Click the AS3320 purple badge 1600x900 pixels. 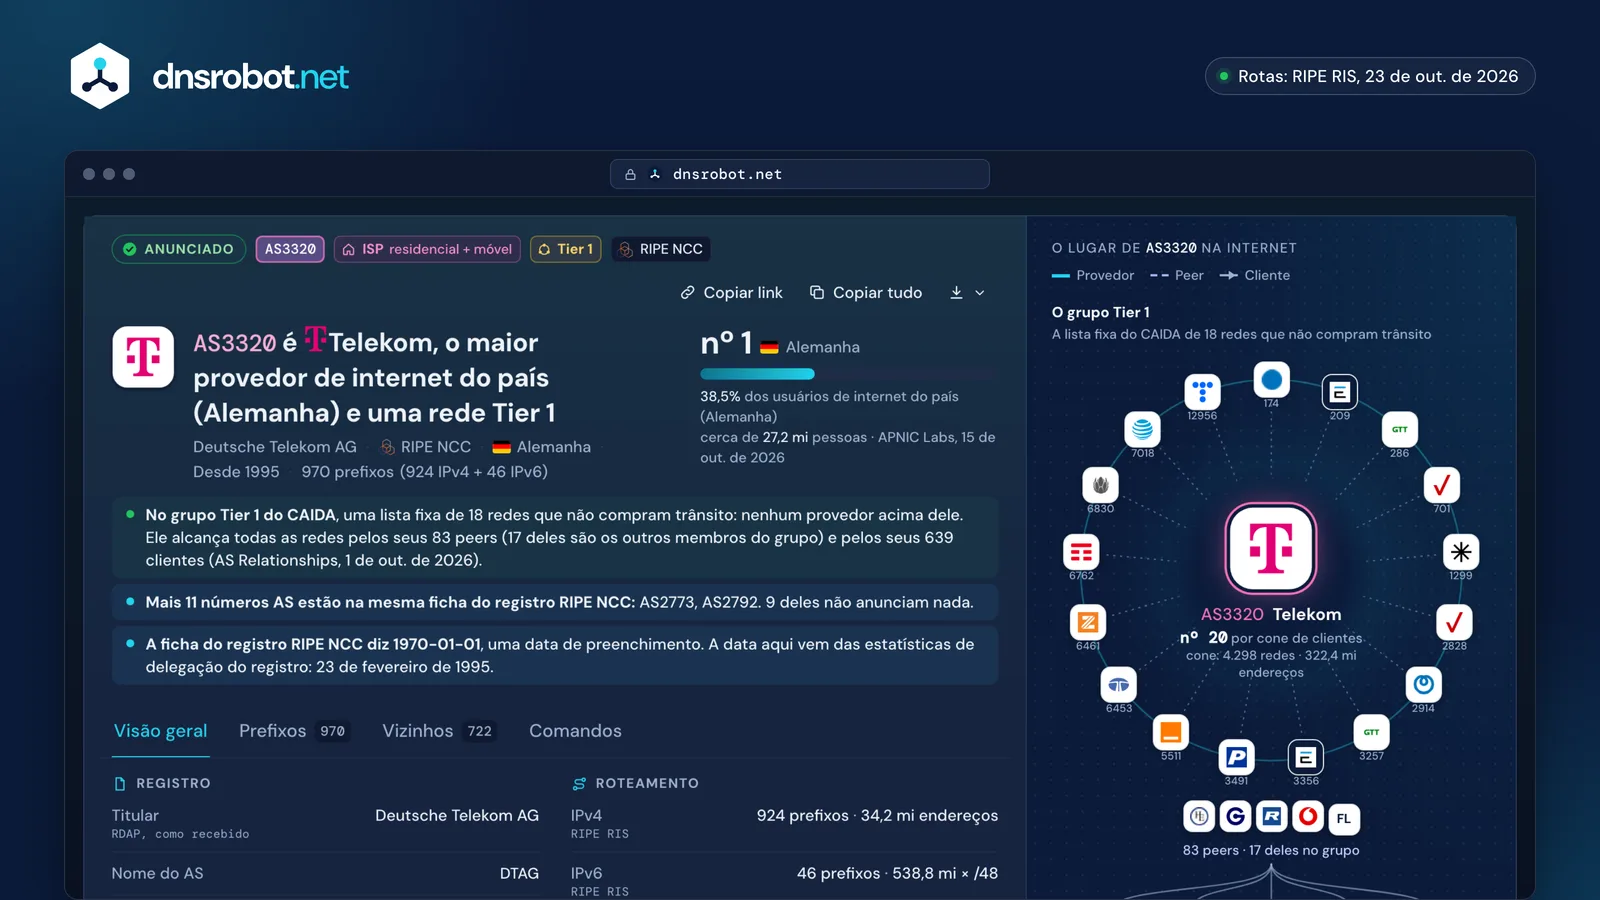[290, 249]
